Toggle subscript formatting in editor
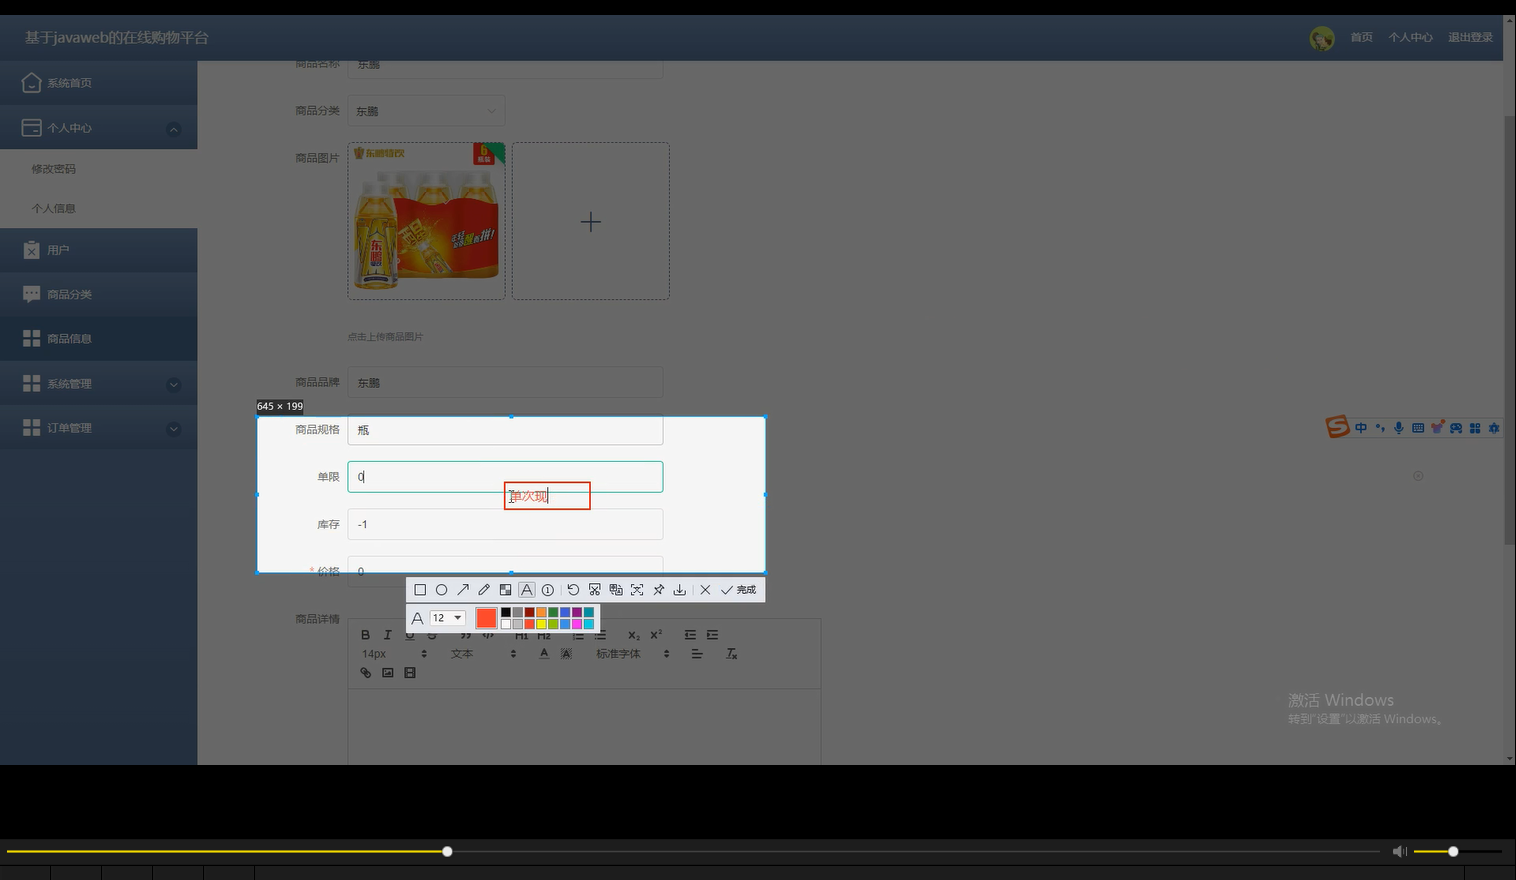Viewport: 1516px width, 880px height. point(634,635)
